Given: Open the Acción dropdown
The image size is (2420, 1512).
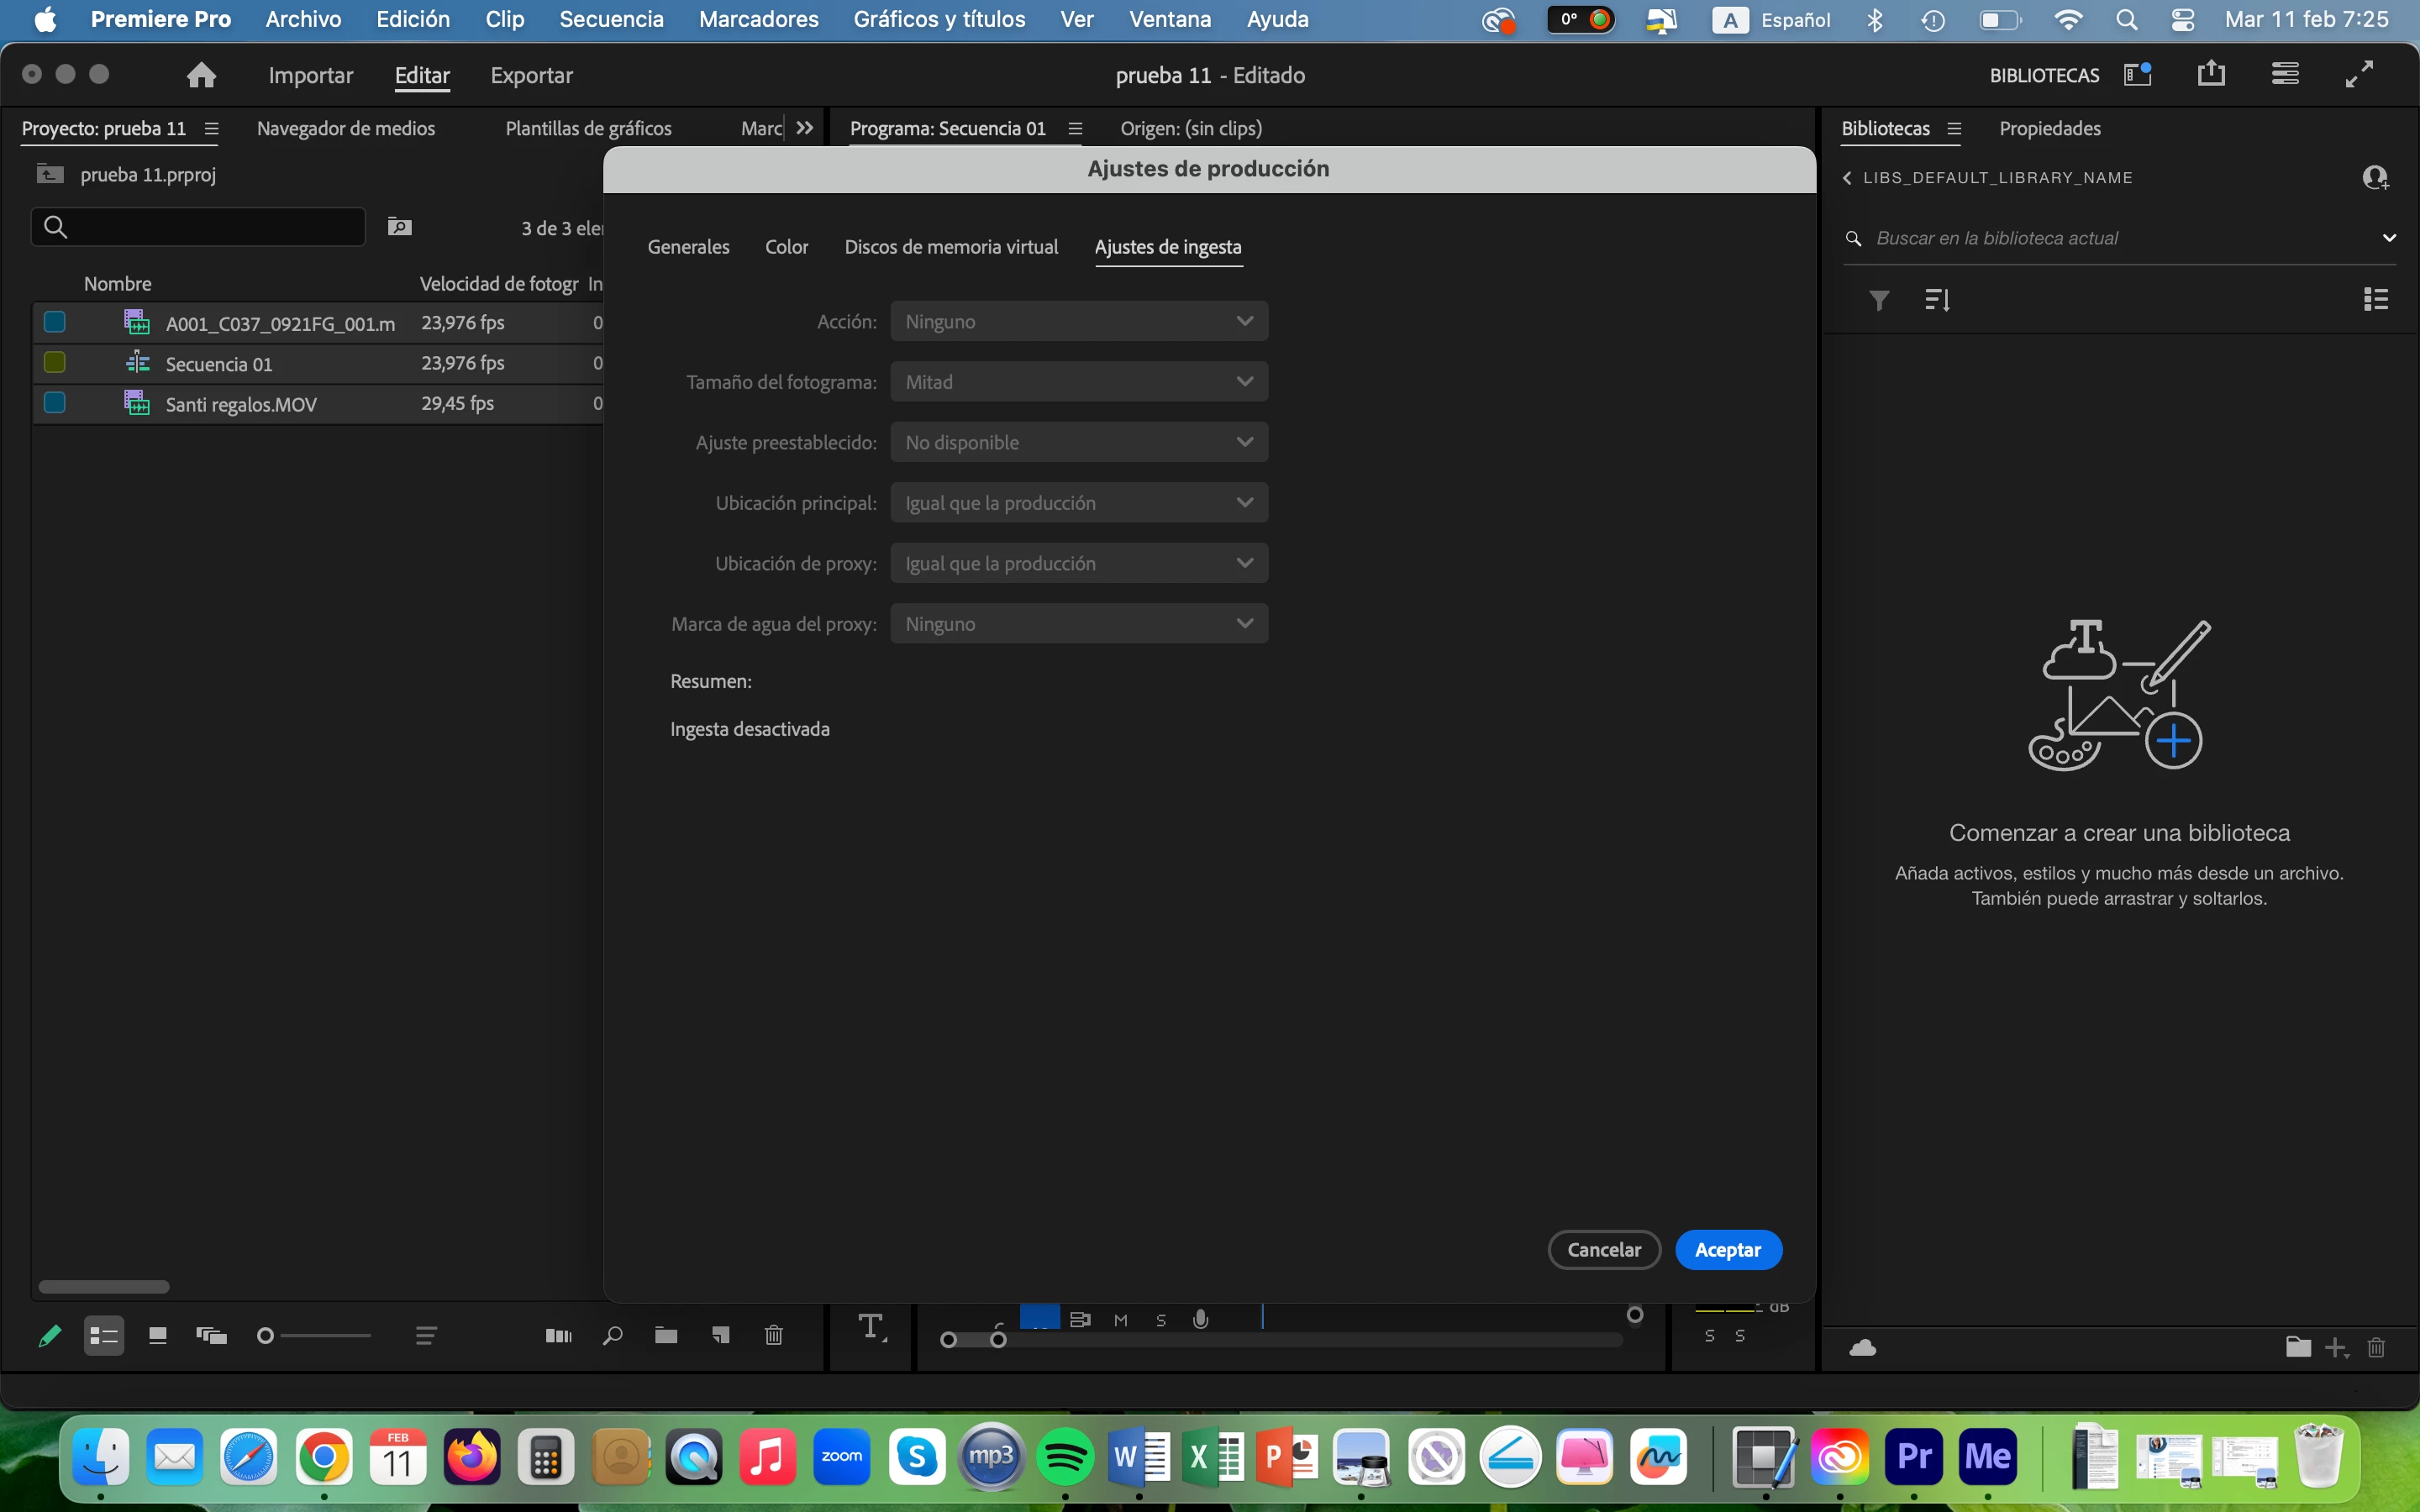Looking at the screenshot, I should coord(1079,321).
